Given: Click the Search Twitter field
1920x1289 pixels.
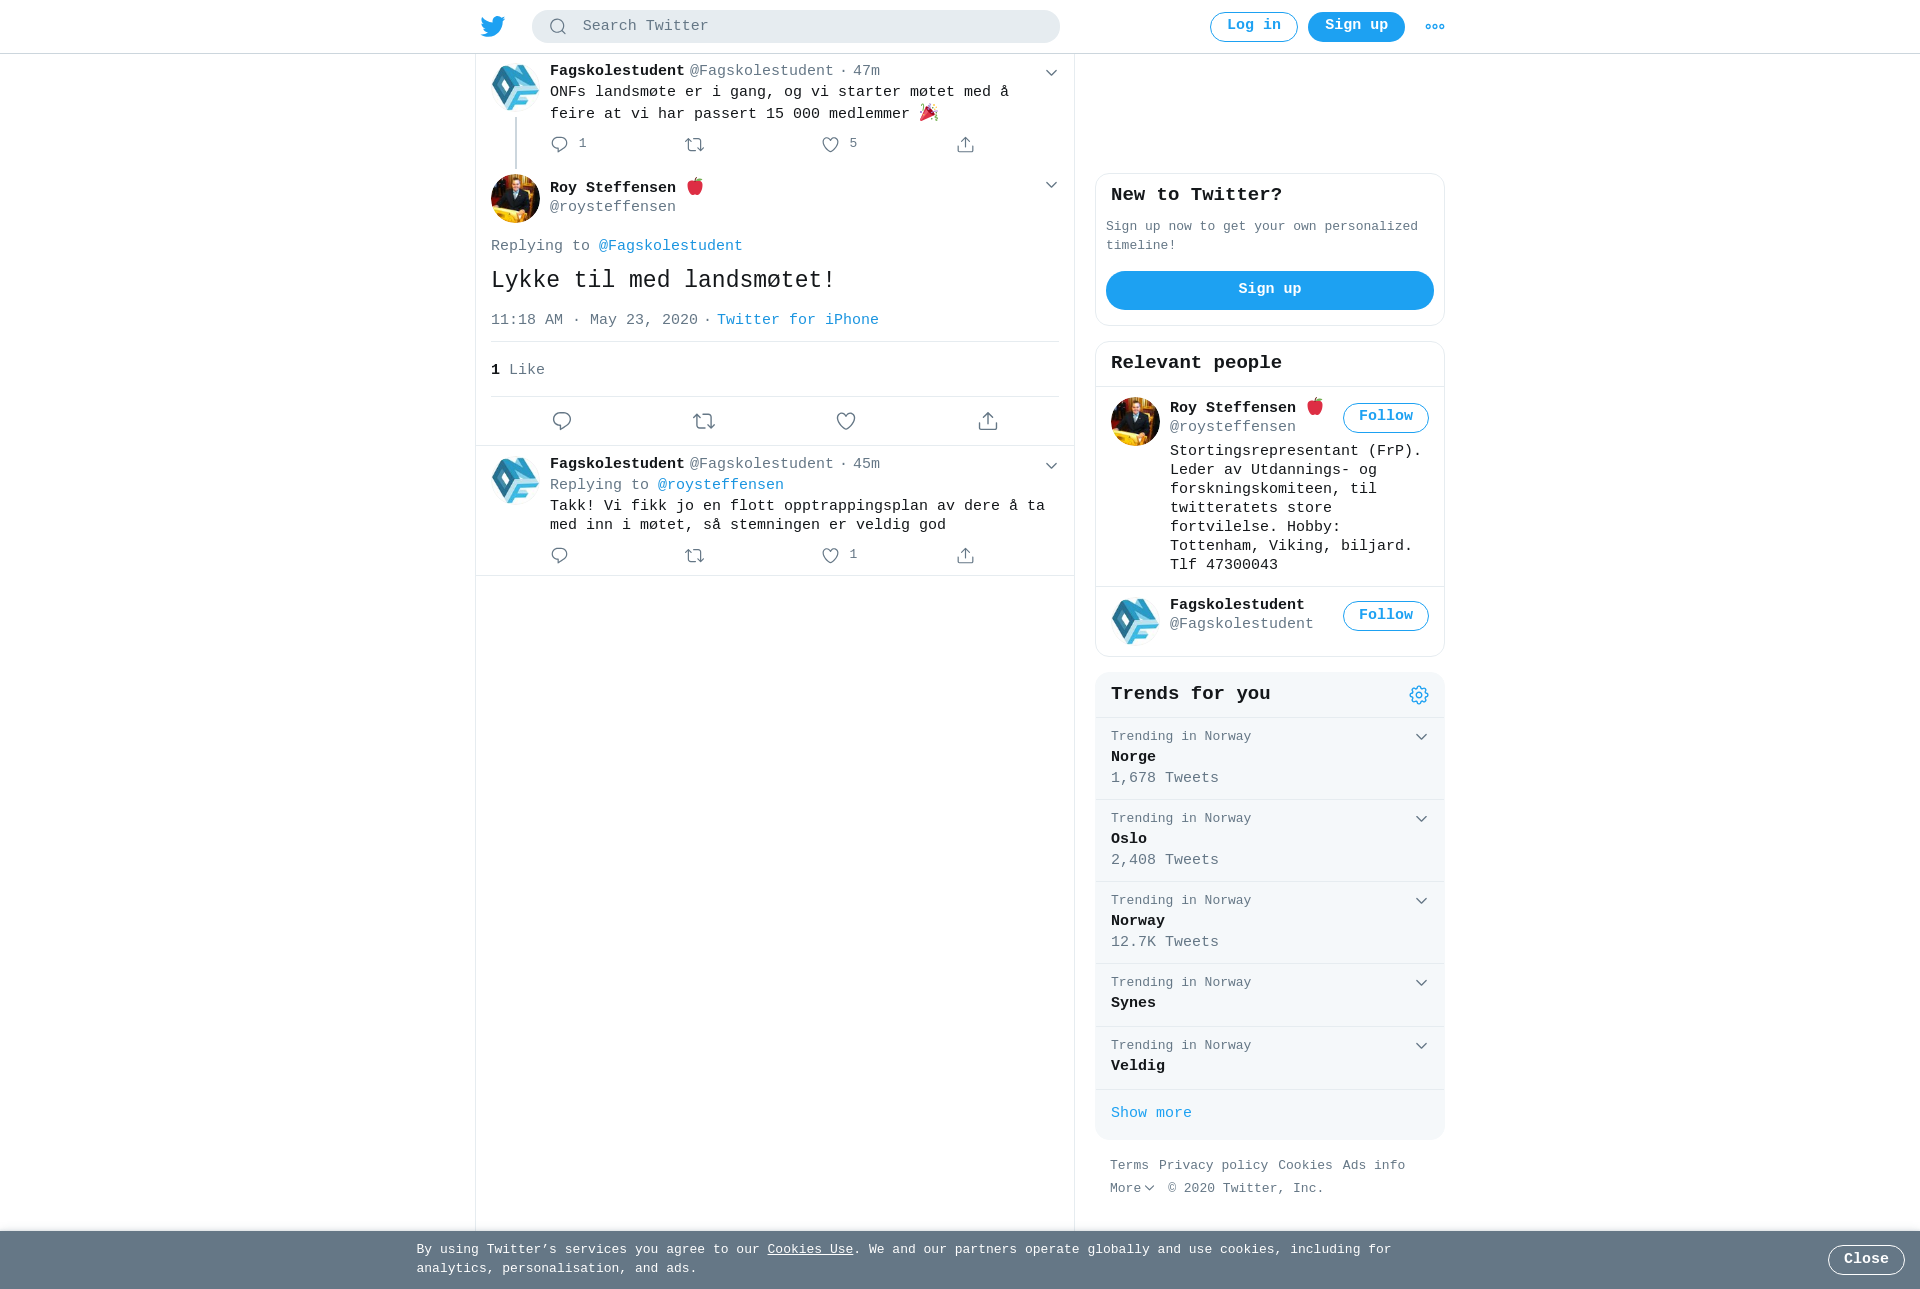Looking at the screenshot, I should pos(796,26).
